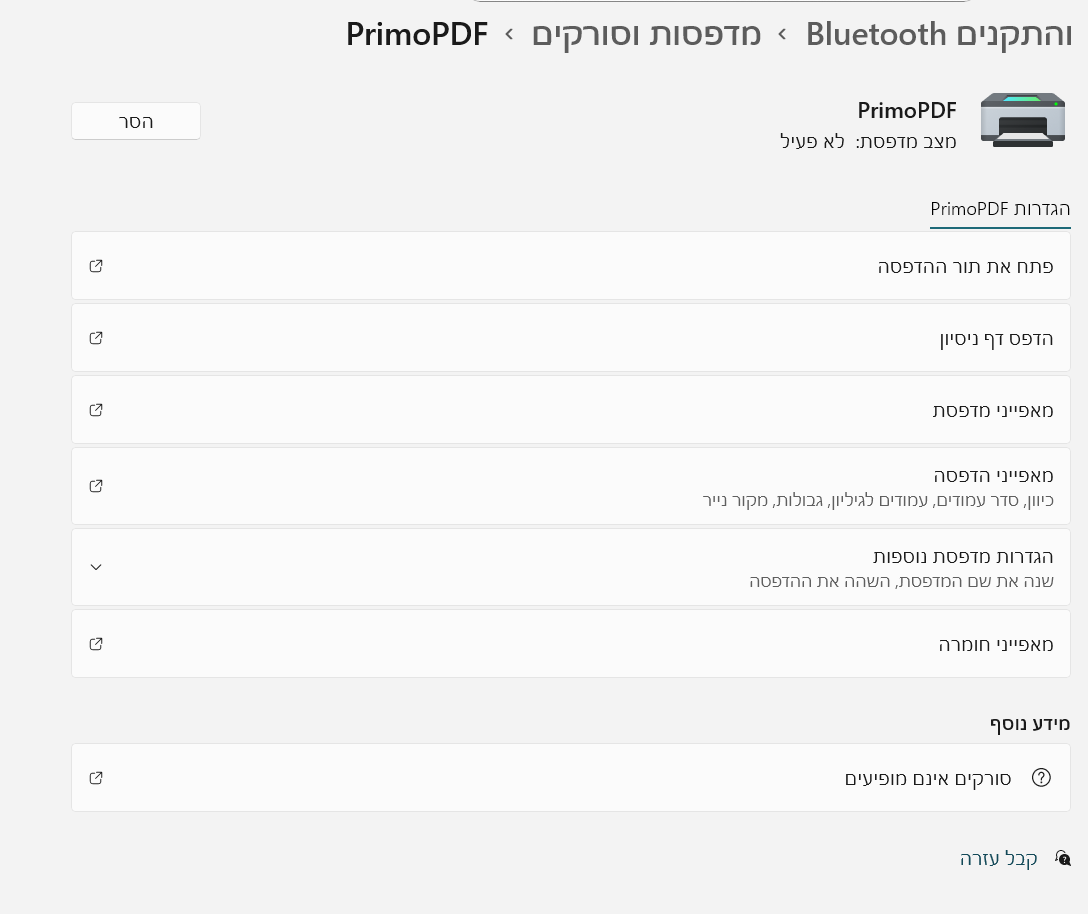Screen dimensions: 1088x914
Task: Click the get help headset icon
Action: click(1063, 859)
